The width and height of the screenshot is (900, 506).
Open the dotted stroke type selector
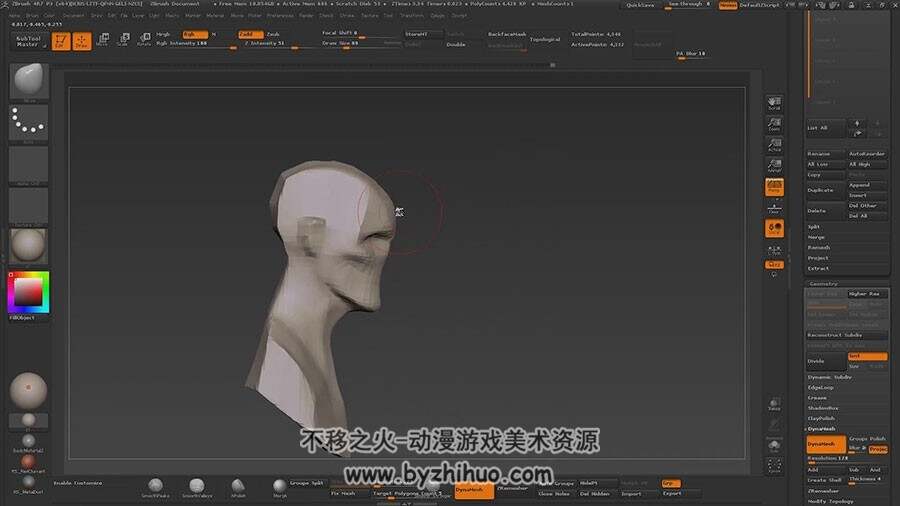click(x=29, y=123)
